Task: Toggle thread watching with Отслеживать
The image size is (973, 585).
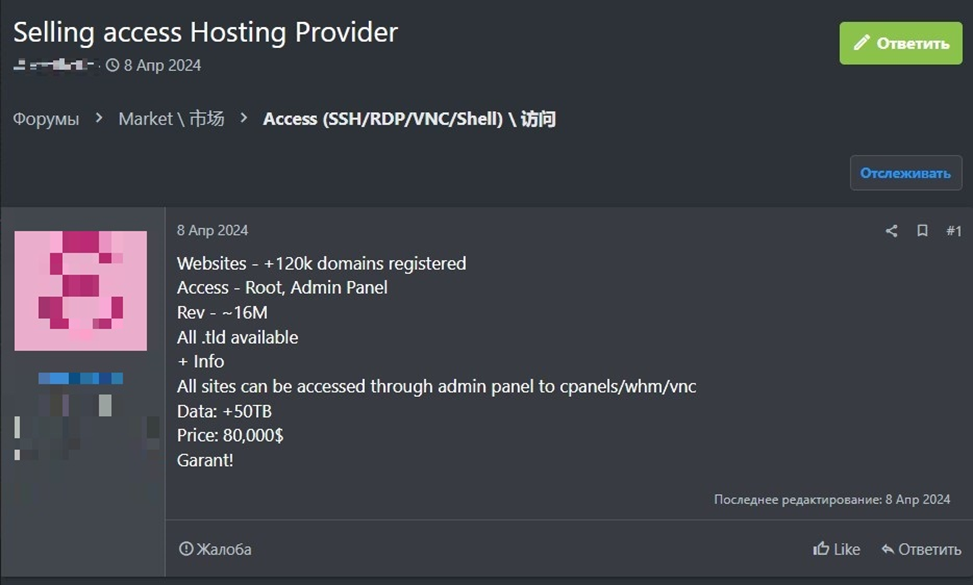Action: pos(905,173)
